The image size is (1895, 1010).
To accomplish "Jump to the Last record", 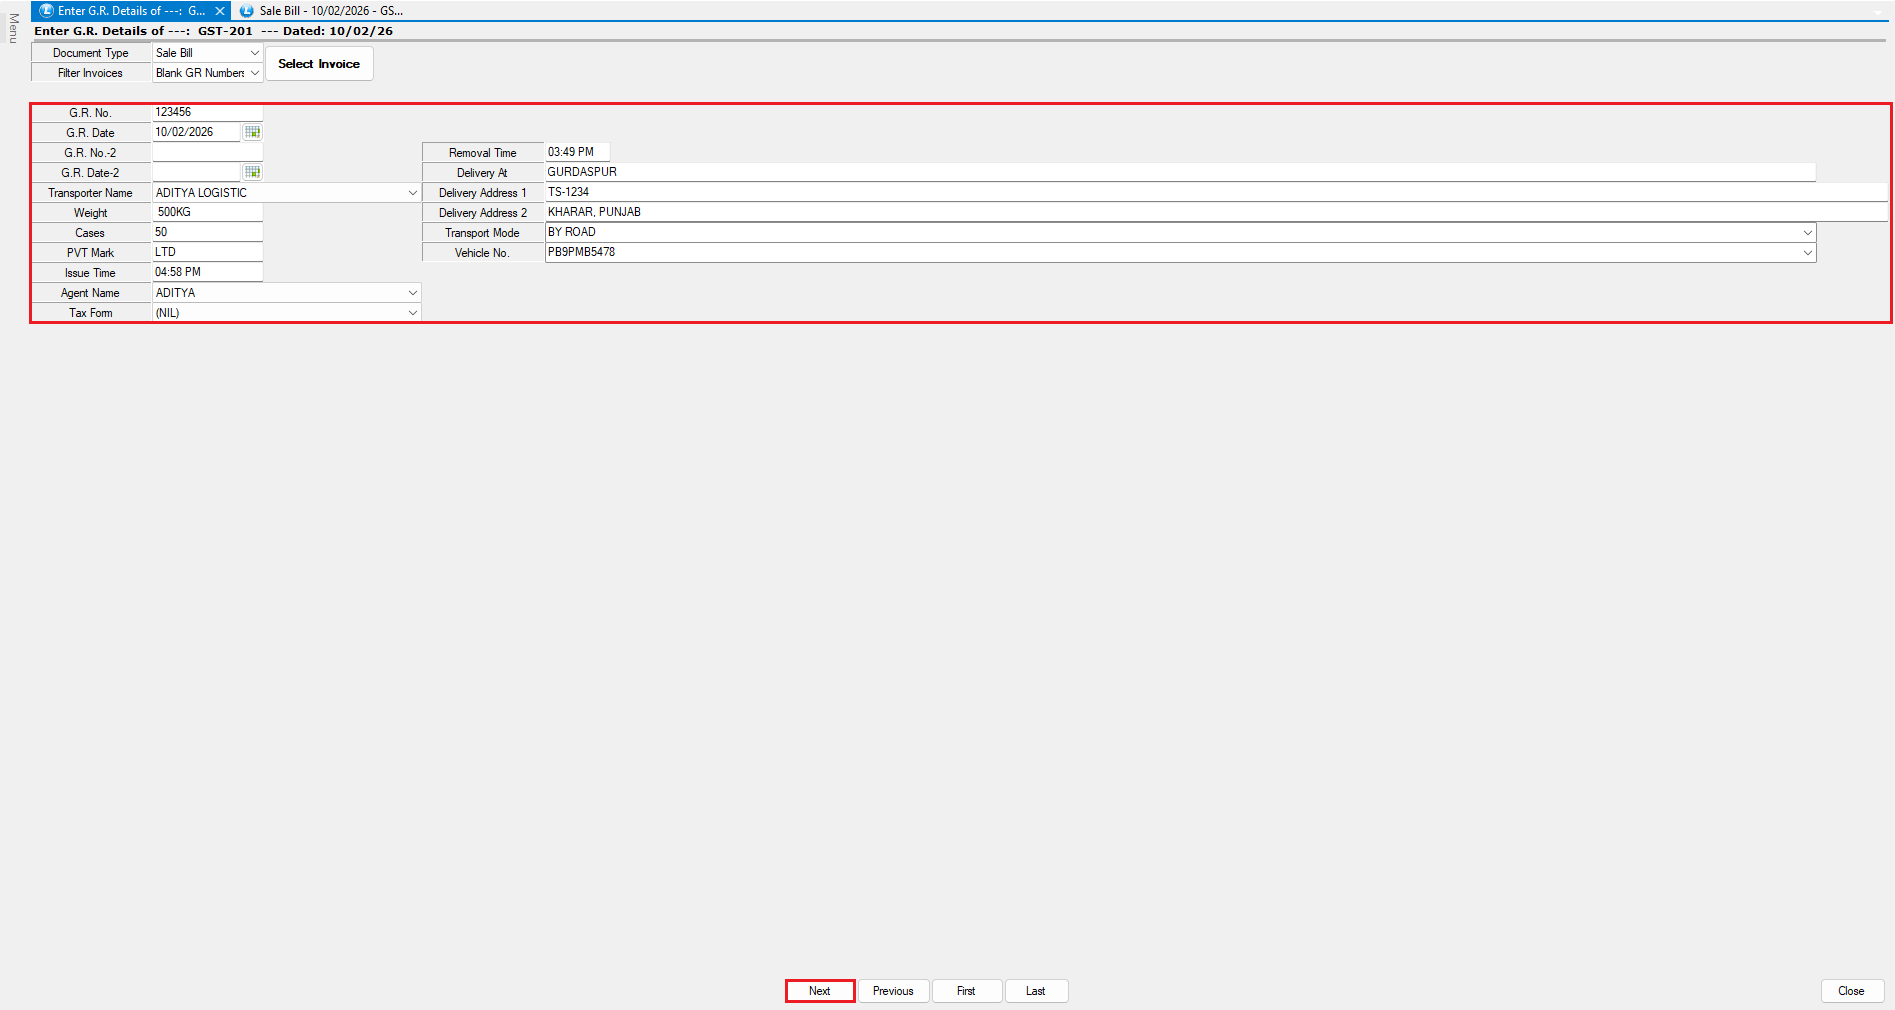I will [x=1036, y=991].
